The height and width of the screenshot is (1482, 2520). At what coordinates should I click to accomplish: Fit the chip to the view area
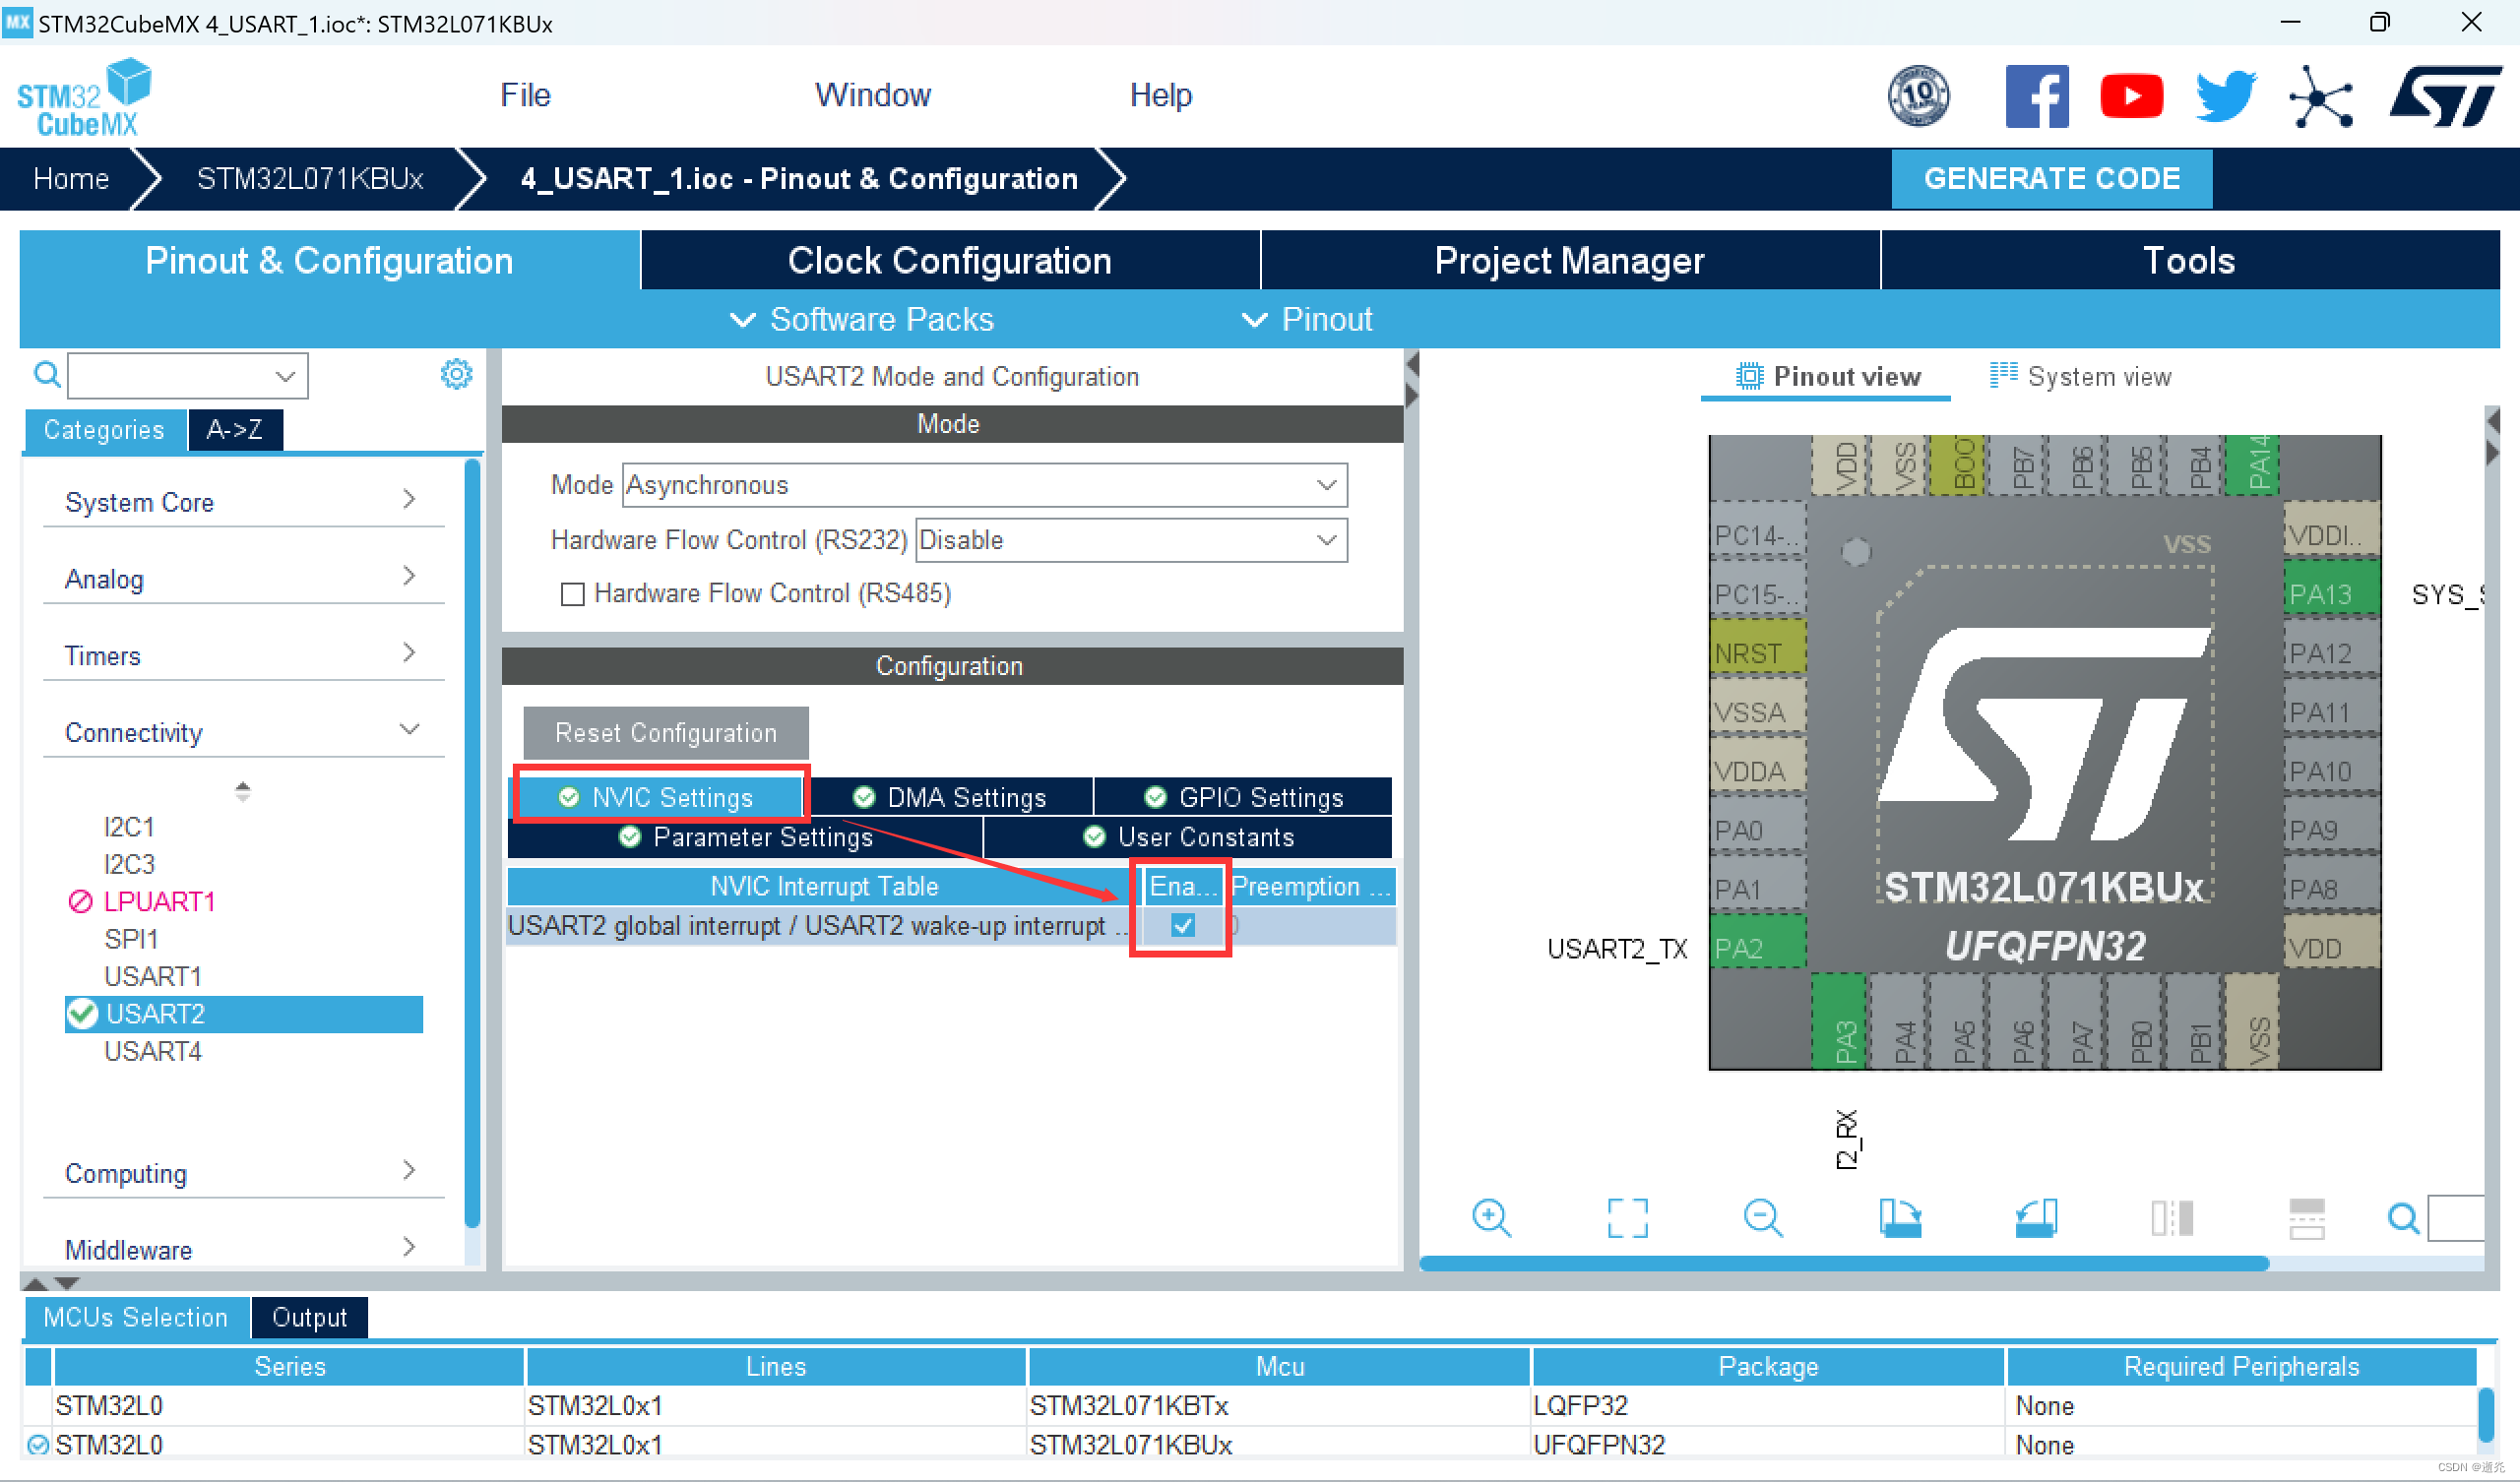point(1627,1217)
